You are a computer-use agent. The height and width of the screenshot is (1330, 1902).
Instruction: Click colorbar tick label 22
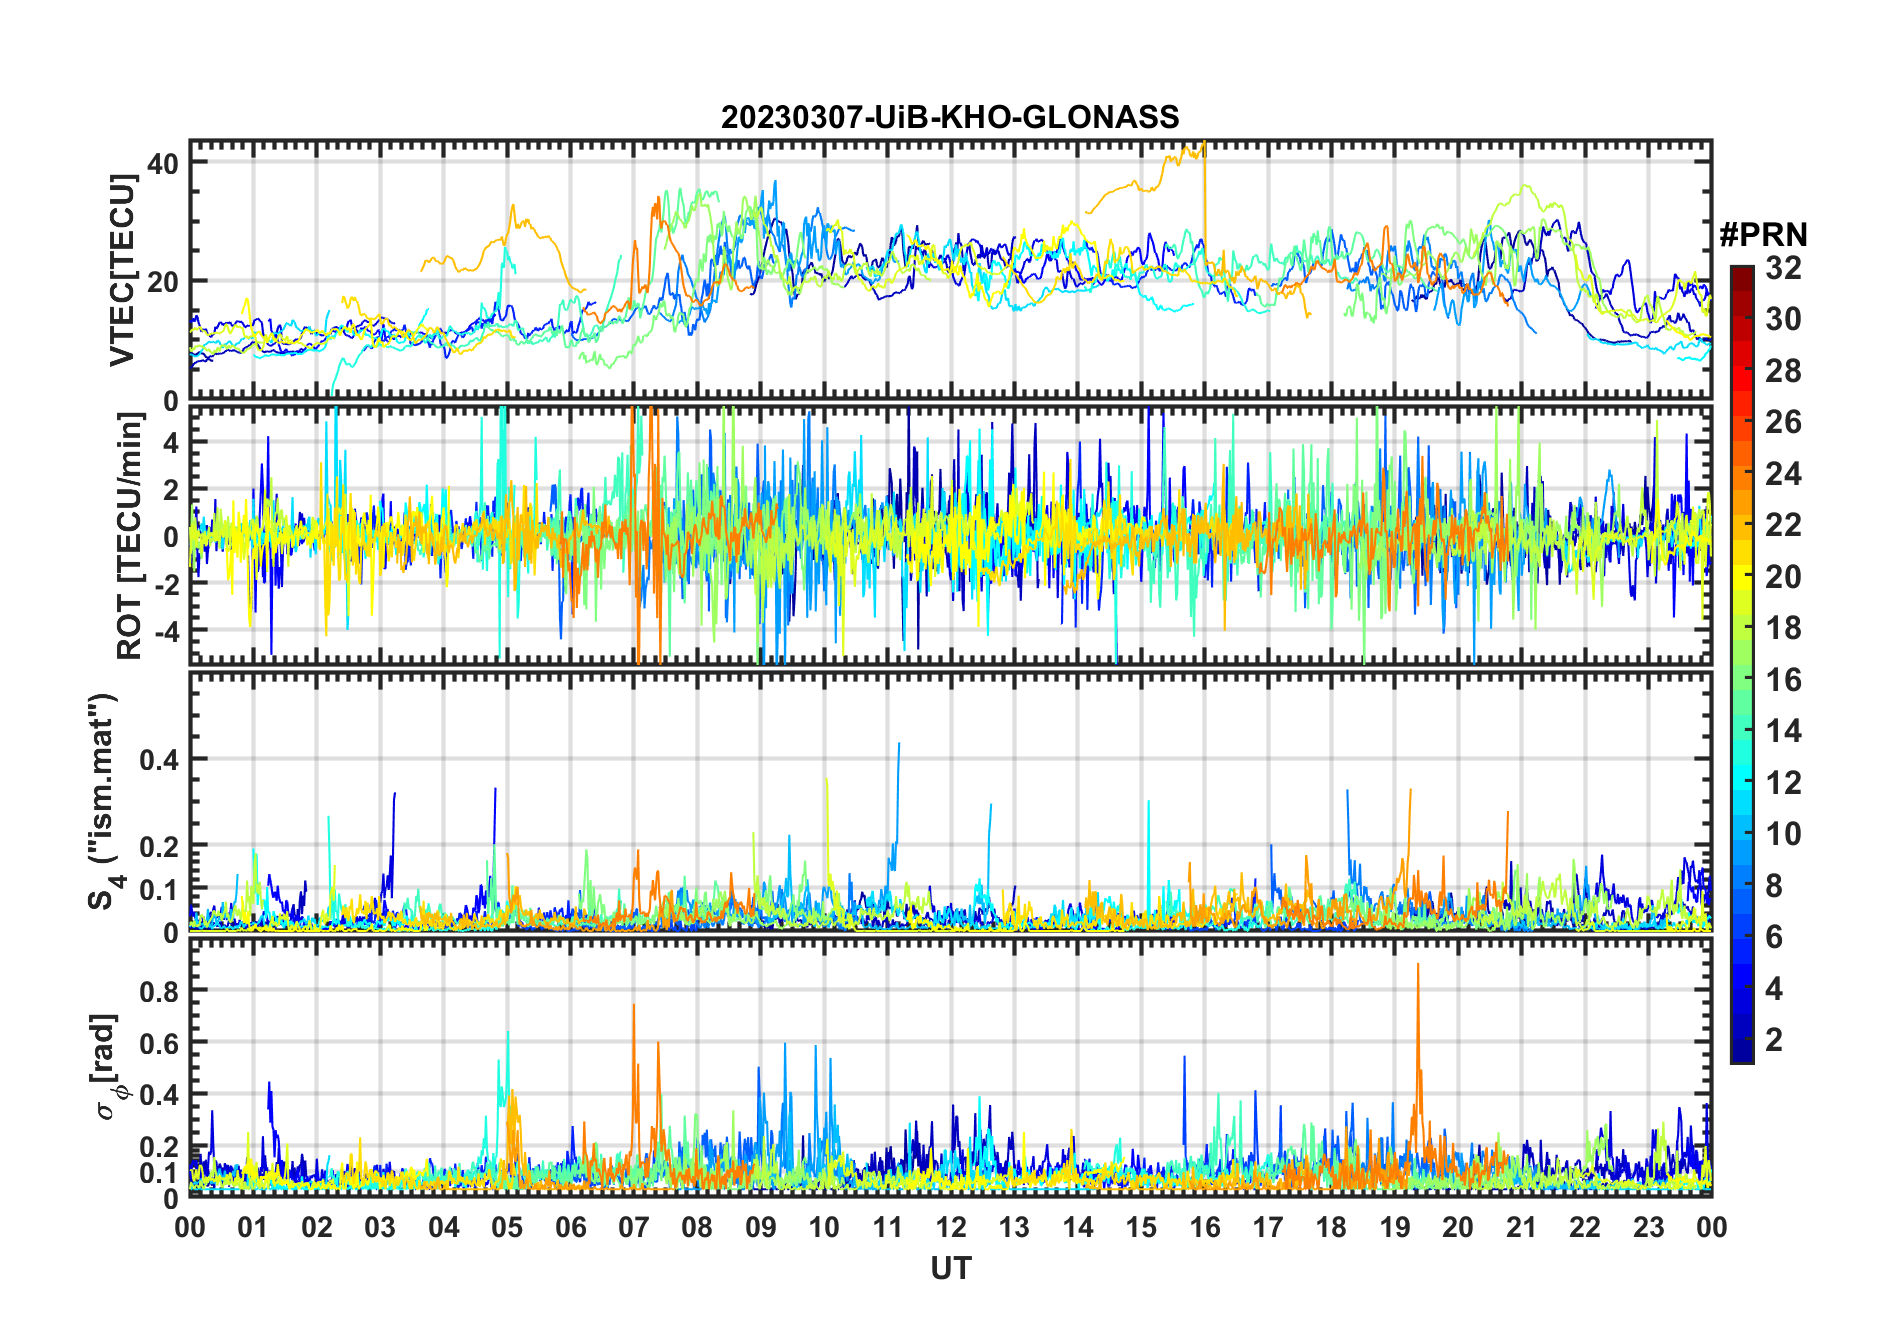pyautogui.click(x=1783, y=525)
